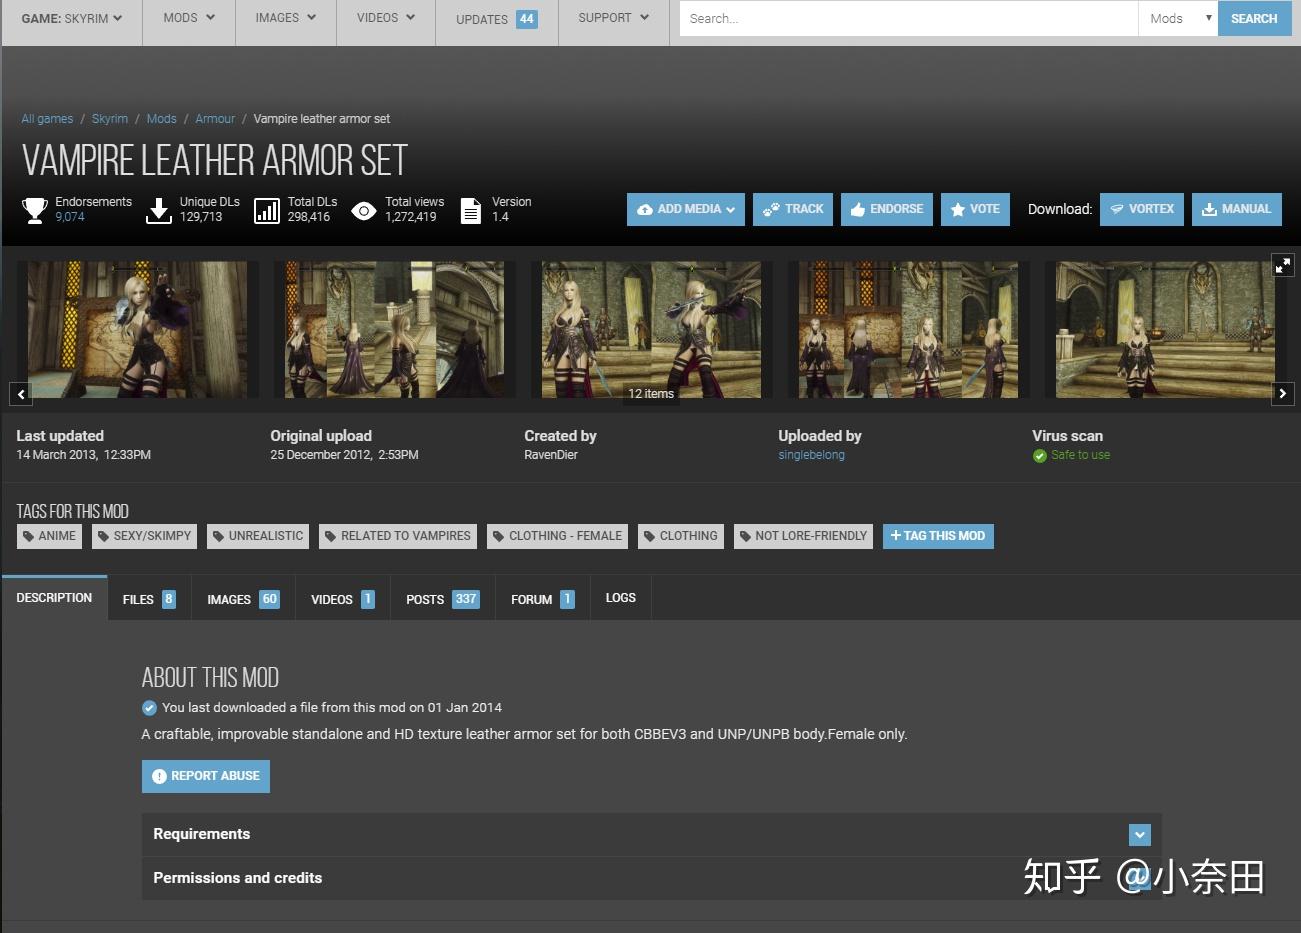Open the ADD MEDIA dropdown
The height and width of the screenshot is (933, 1301).
pyautogui.click(x=686, y=209)
